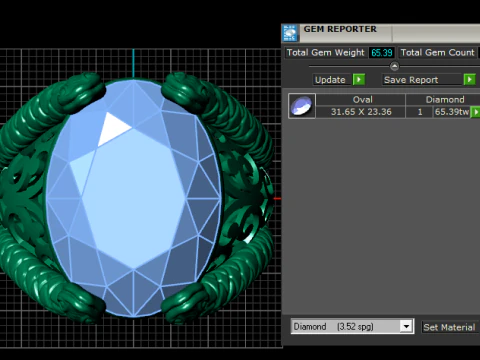The width and height of the screenshot is (480, 360).
Task: Click the Total Gem Count label
Action: click(437, 53)
